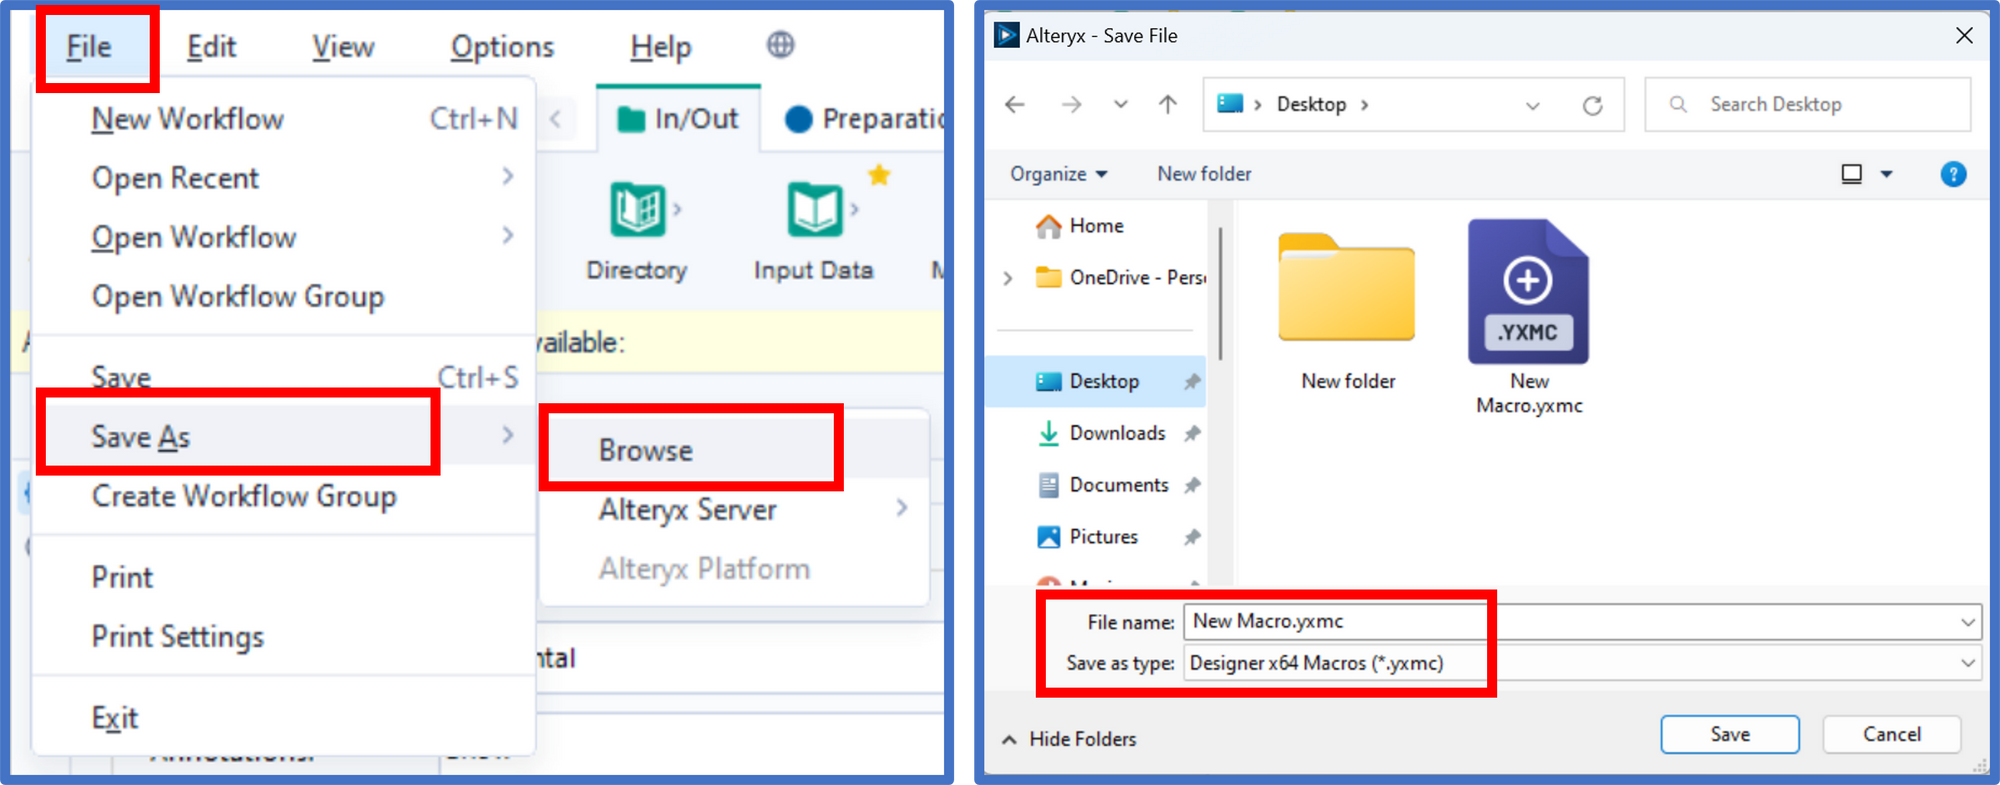Go up one folder level
Screen dimensions: 2000x785
pyautogui.click(x=1168, y=104)
